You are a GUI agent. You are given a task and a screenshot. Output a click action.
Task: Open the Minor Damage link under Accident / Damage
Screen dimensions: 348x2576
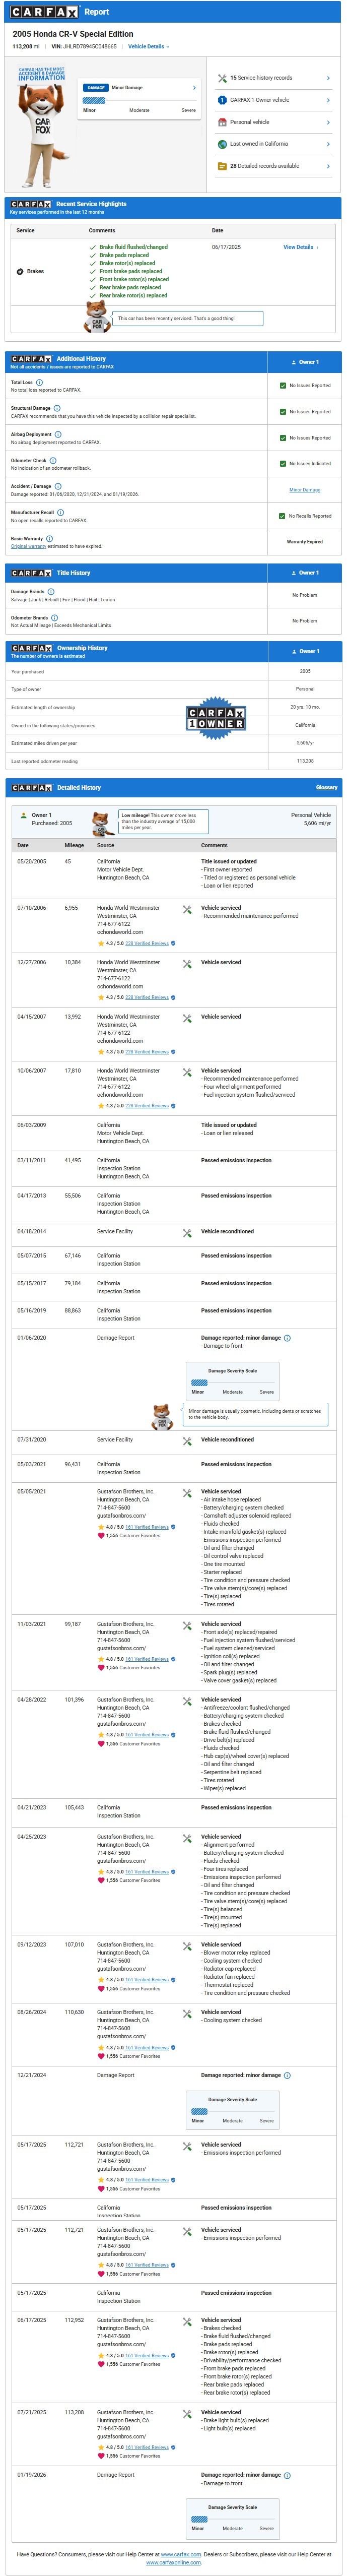[305, 490]
